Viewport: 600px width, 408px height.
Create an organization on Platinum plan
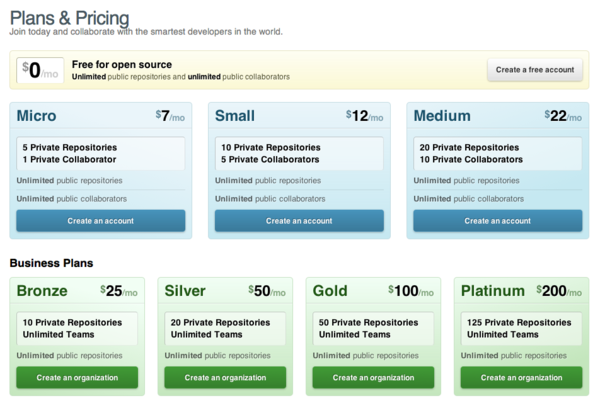(521, 378)
